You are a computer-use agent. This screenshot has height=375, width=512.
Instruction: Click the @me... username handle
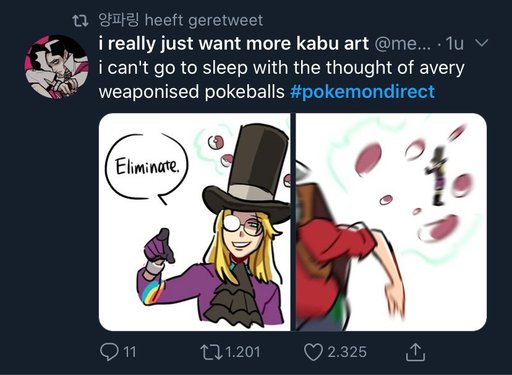[x=403, y=44]
